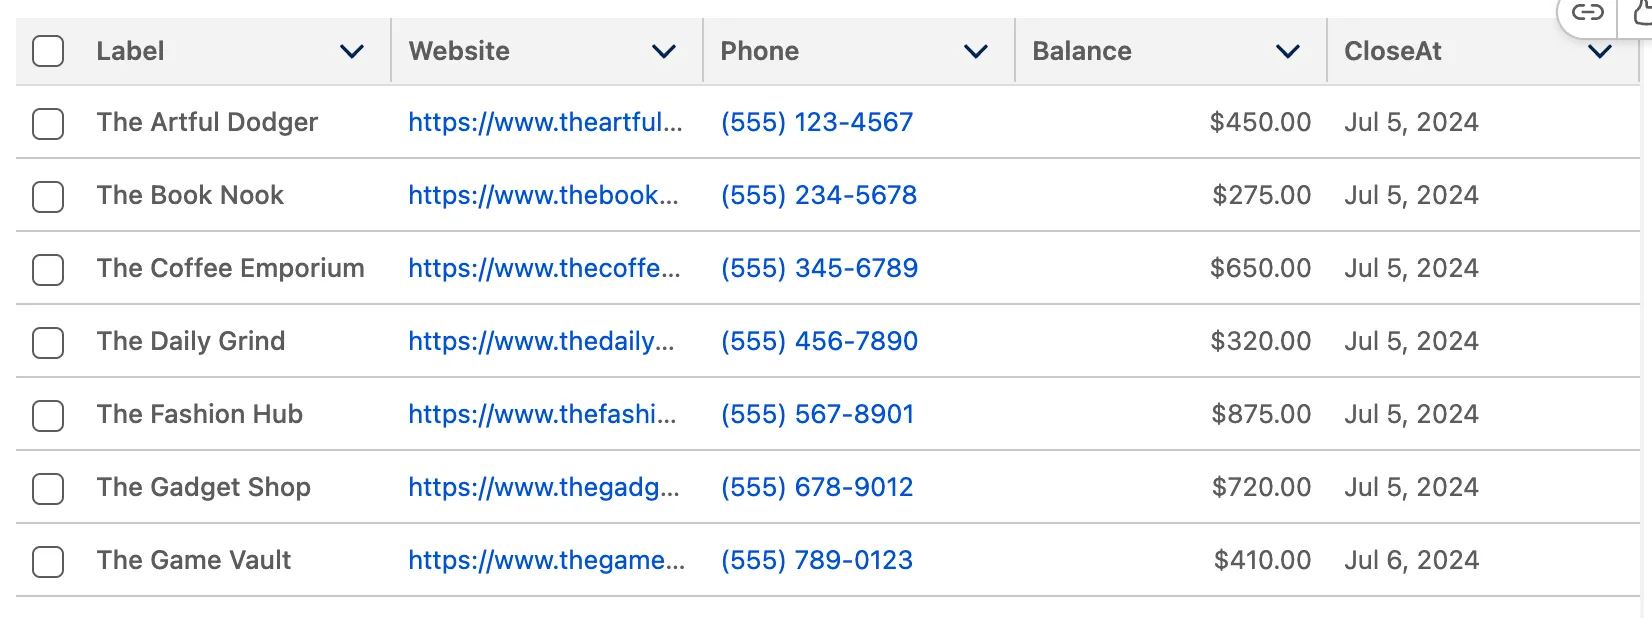This screenshot has height=634, width=1652.
Task: Click The Fashion Hub phone number link
Action: click(817, 415)
